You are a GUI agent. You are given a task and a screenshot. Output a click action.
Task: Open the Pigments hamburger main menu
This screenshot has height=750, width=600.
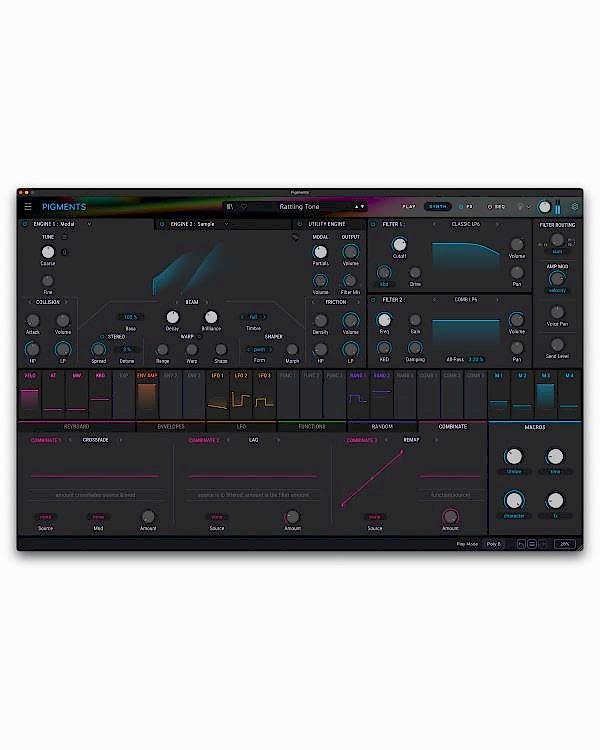[28, 207]
